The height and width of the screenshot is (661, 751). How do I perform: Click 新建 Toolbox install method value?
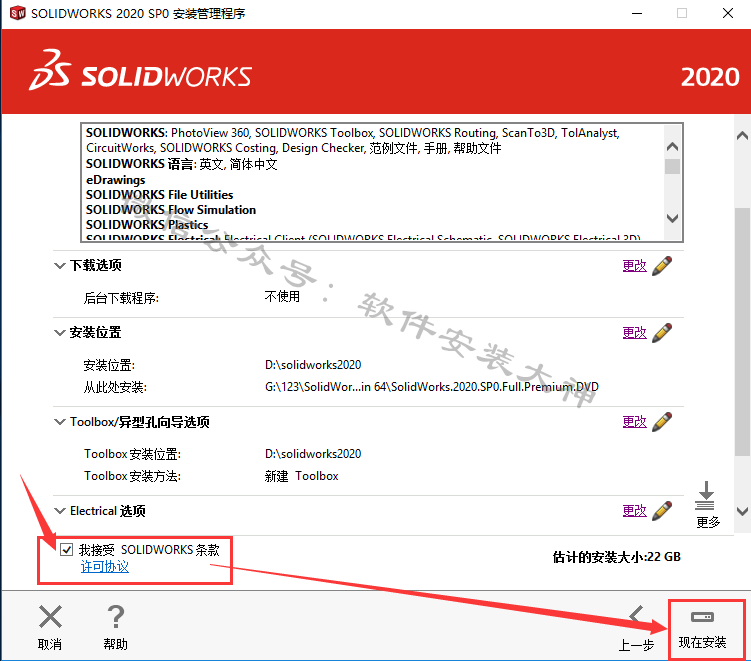pyautogui.click(x=302, y=476)
